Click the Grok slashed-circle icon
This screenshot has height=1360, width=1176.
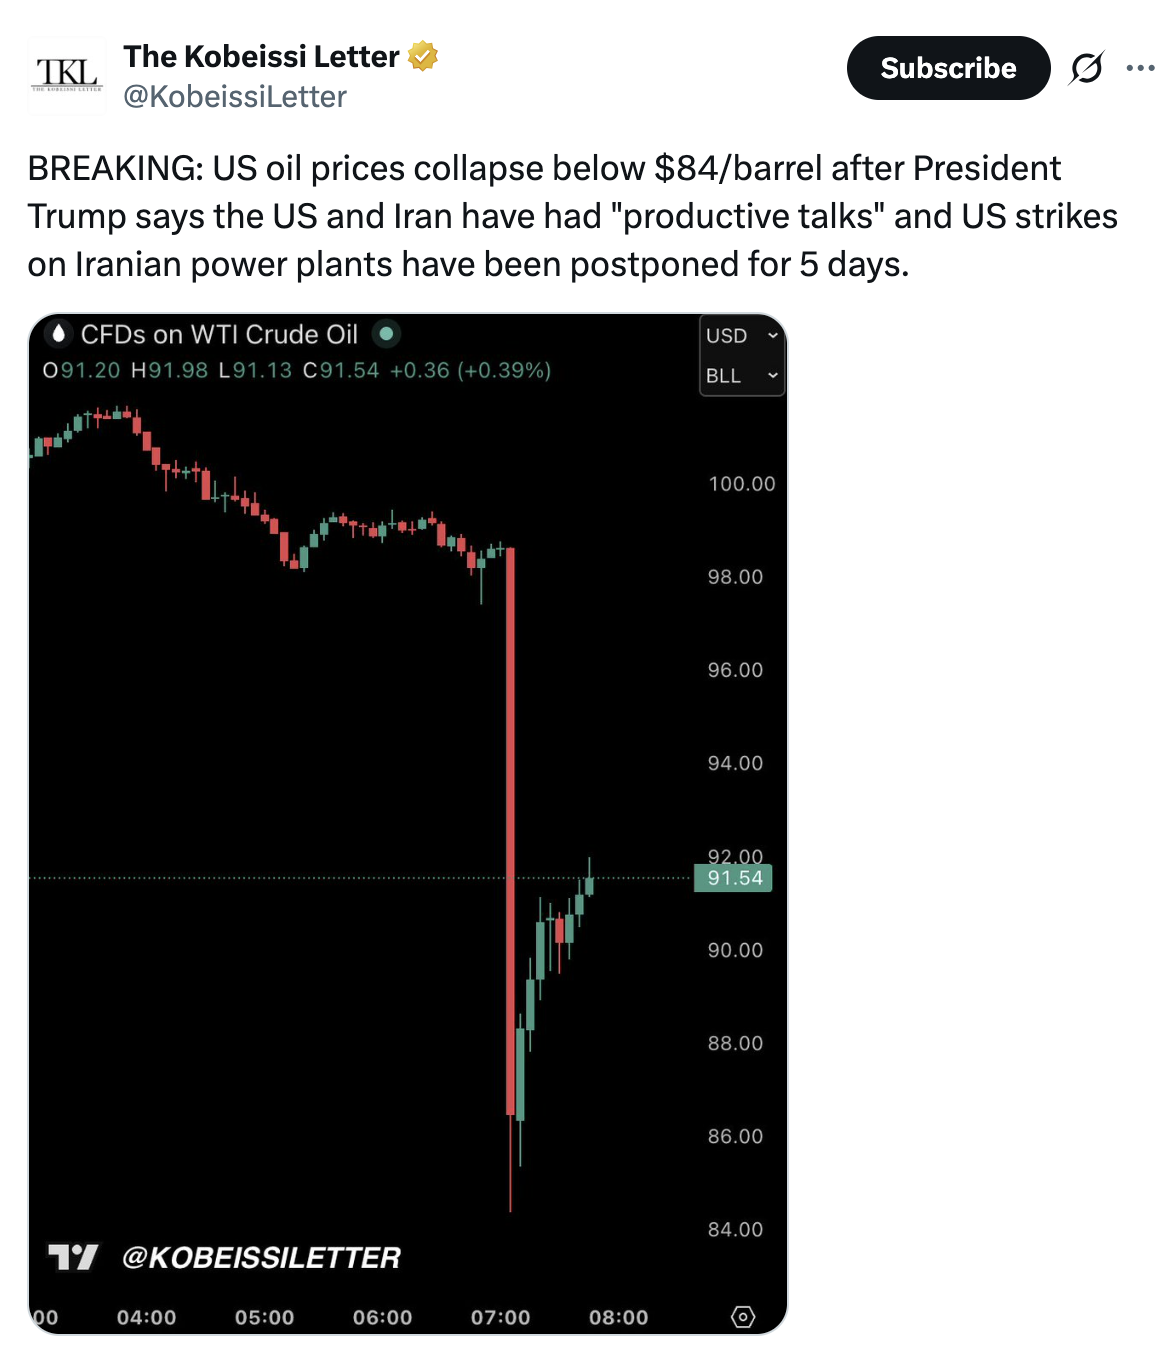coord(1086,68)
